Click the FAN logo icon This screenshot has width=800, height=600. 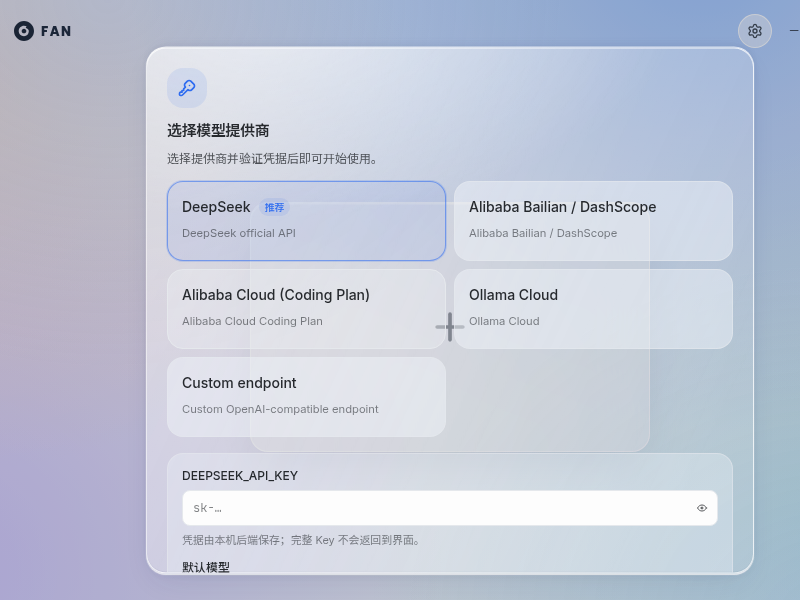point(24,31)
